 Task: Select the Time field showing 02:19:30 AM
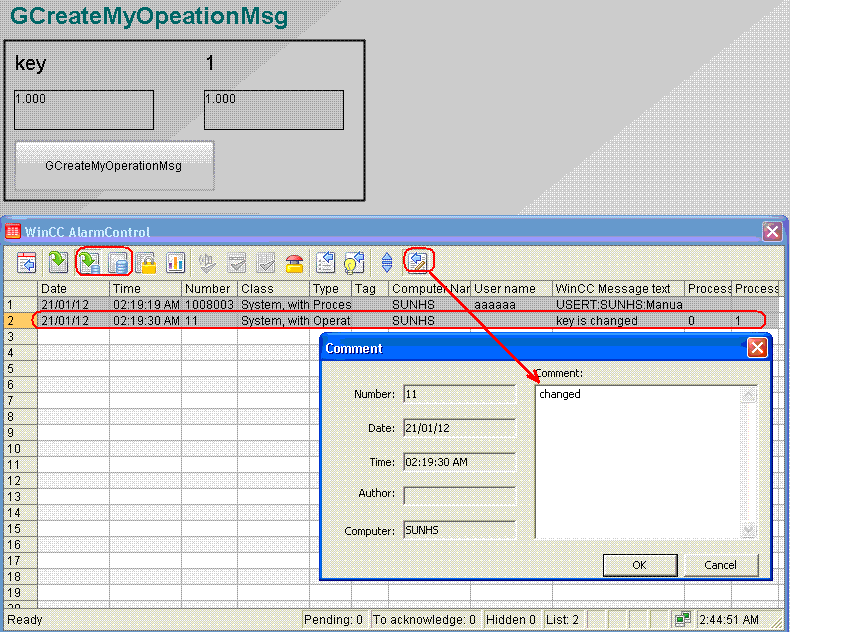coord(459,462)
